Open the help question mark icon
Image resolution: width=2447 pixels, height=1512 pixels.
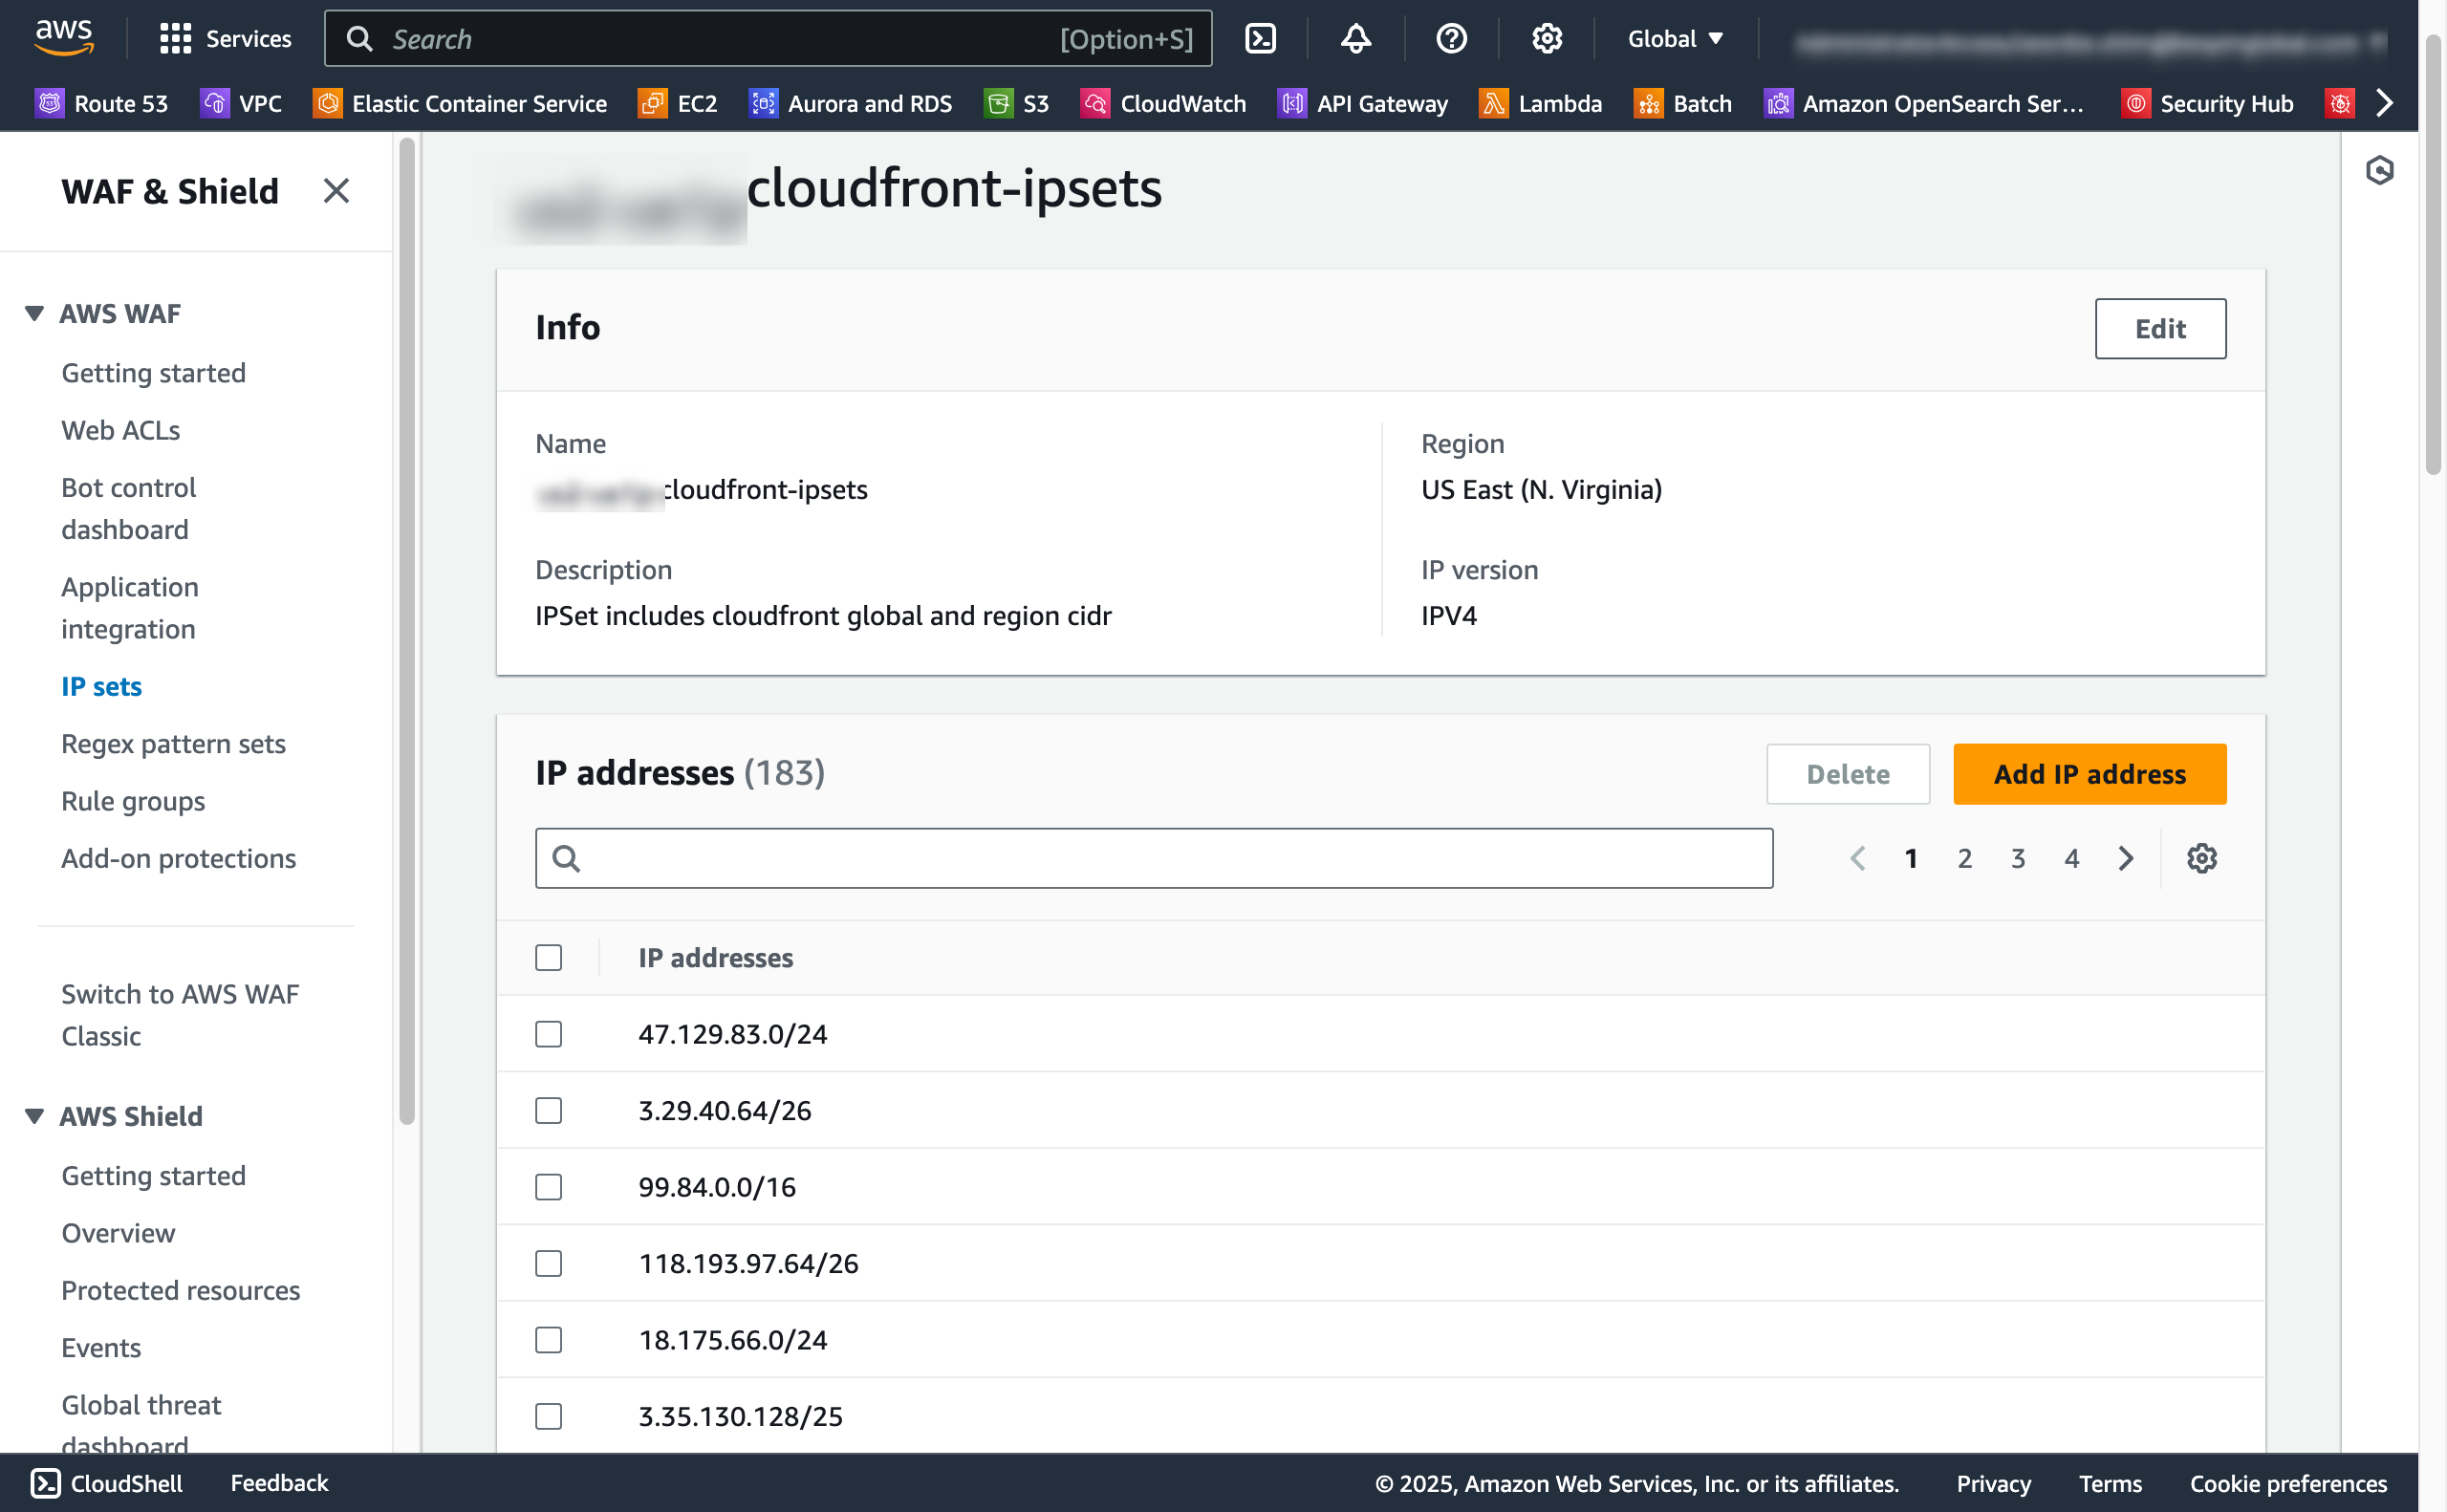click(x=1450, y=39)
